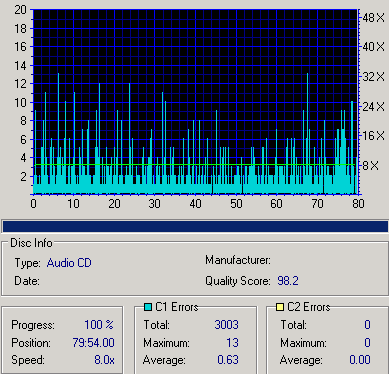This screenshot has width=389, height=374.
Task: Click the 8X label on speed axis
Action: [370, 165]
